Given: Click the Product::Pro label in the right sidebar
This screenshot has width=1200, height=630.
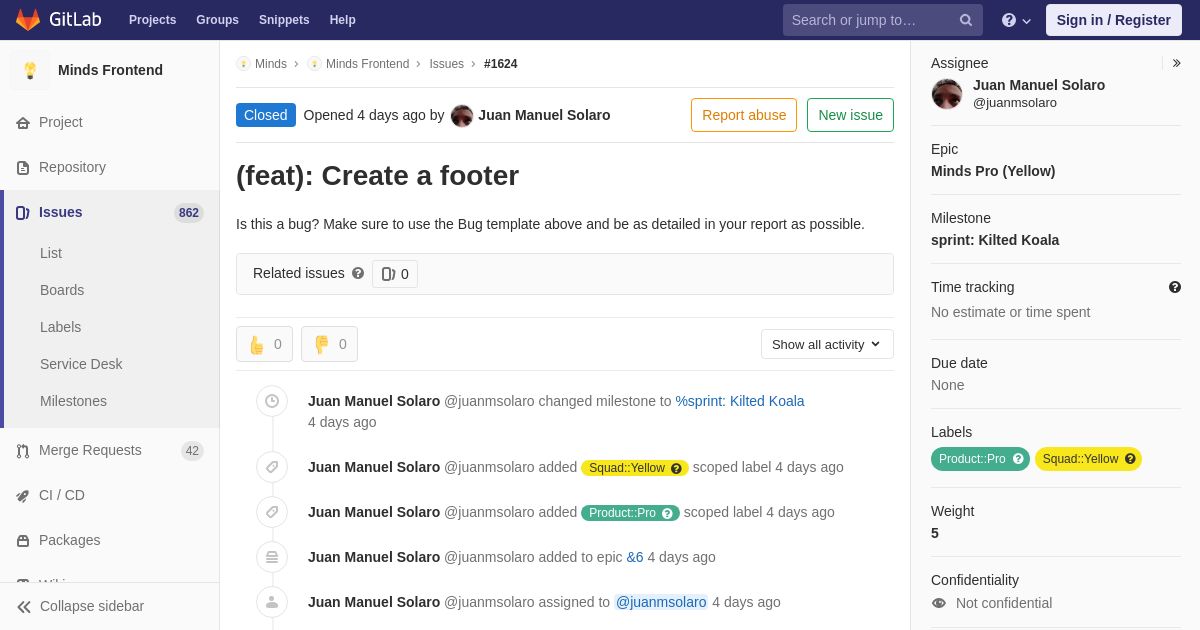Looking at the screenshot, I should [972, 459].
